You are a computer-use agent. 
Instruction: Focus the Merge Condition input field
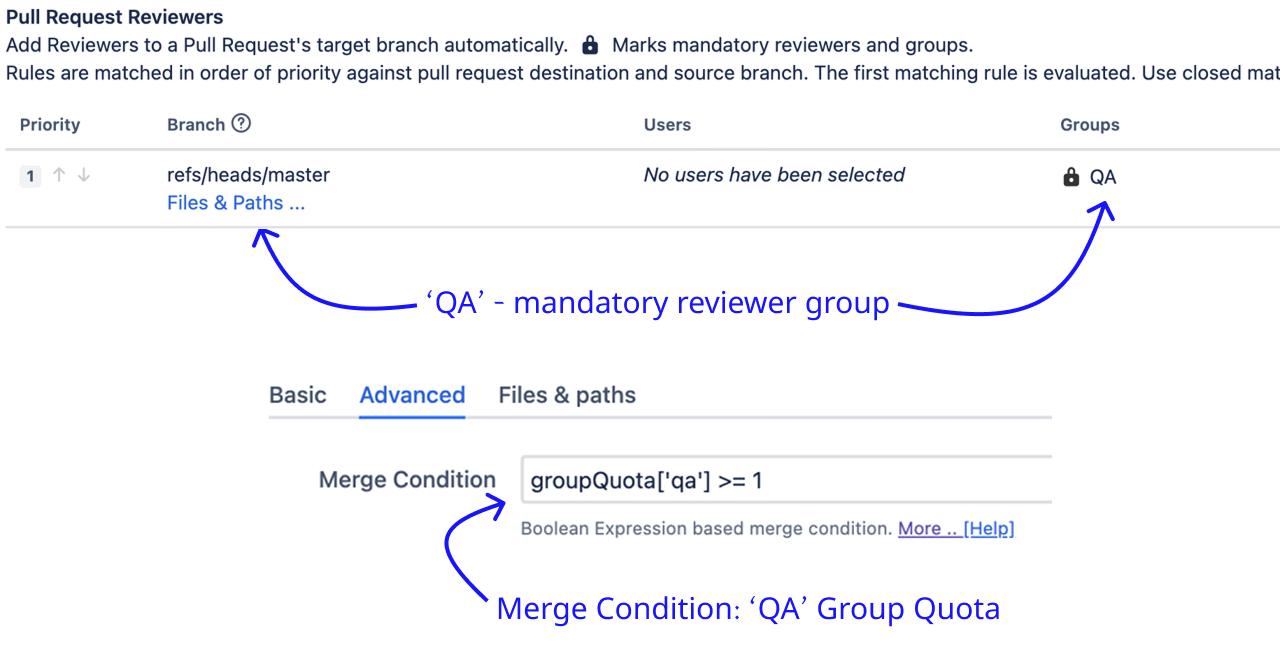click(x=785, y=480)
